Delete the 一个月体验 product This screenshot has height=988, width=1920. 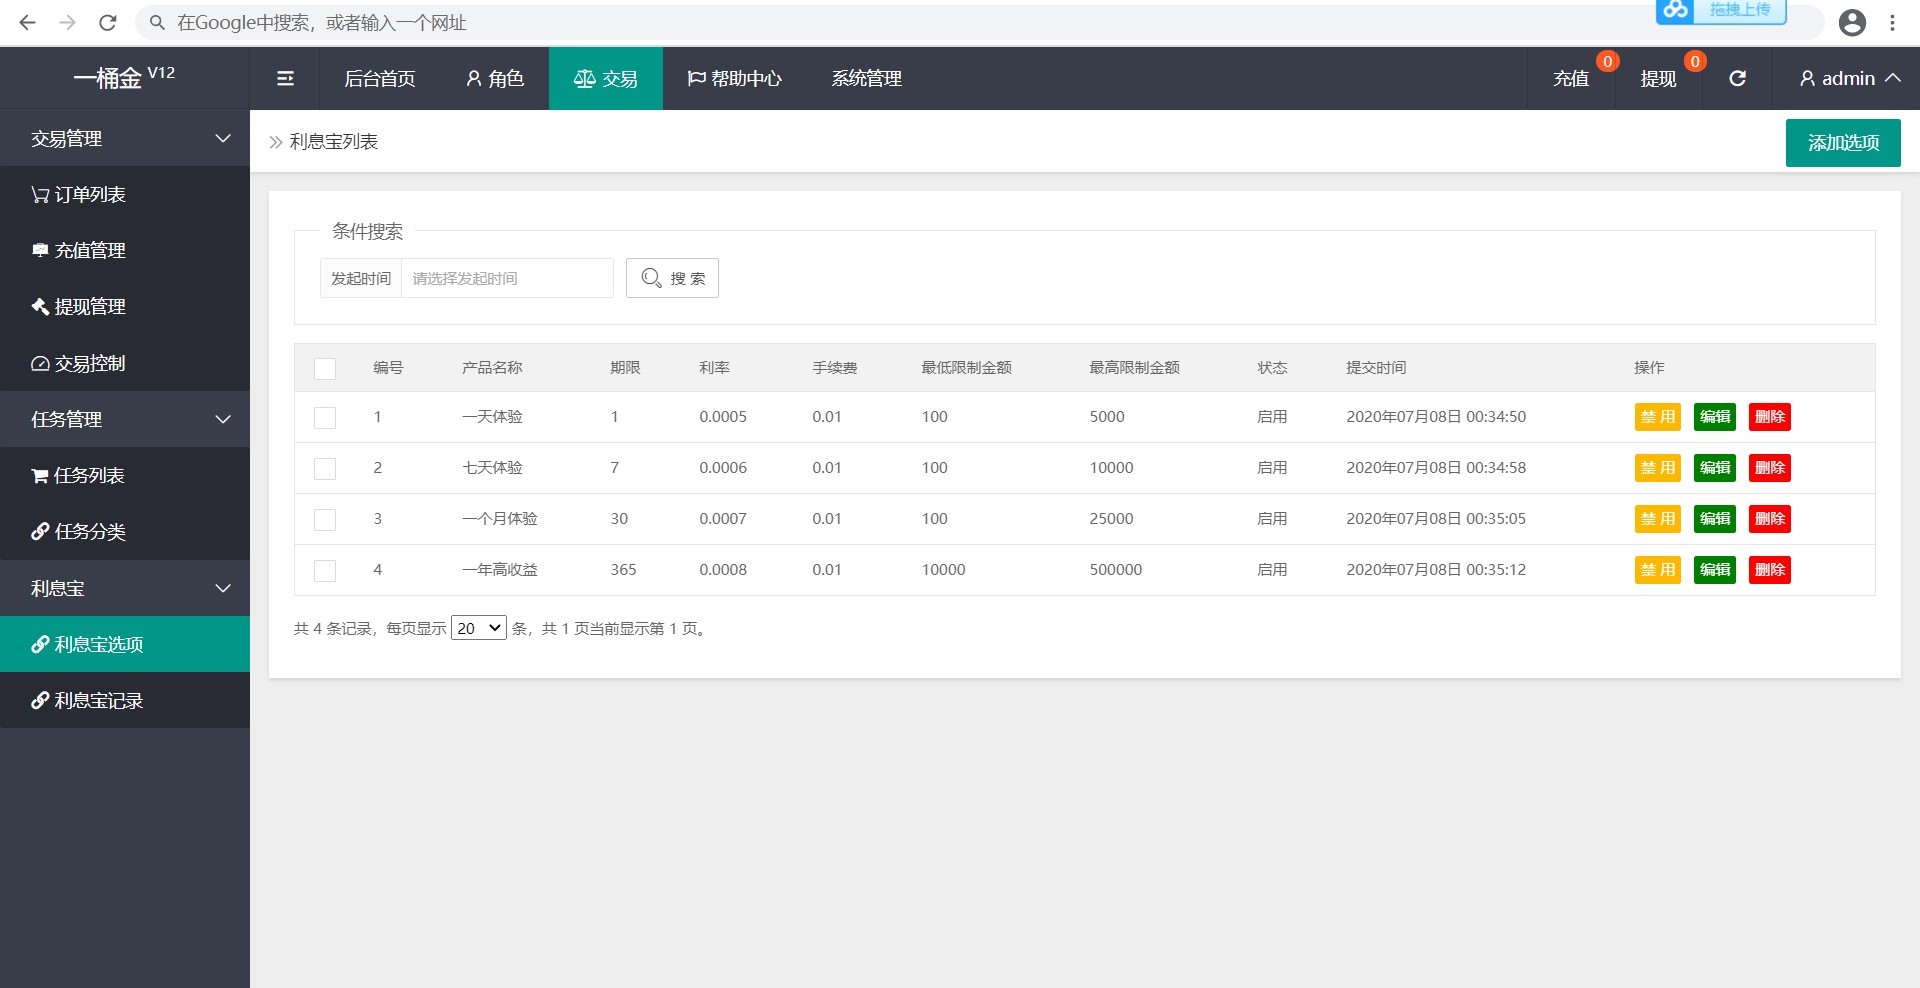pyautogui.click(x=1770, y=519)
